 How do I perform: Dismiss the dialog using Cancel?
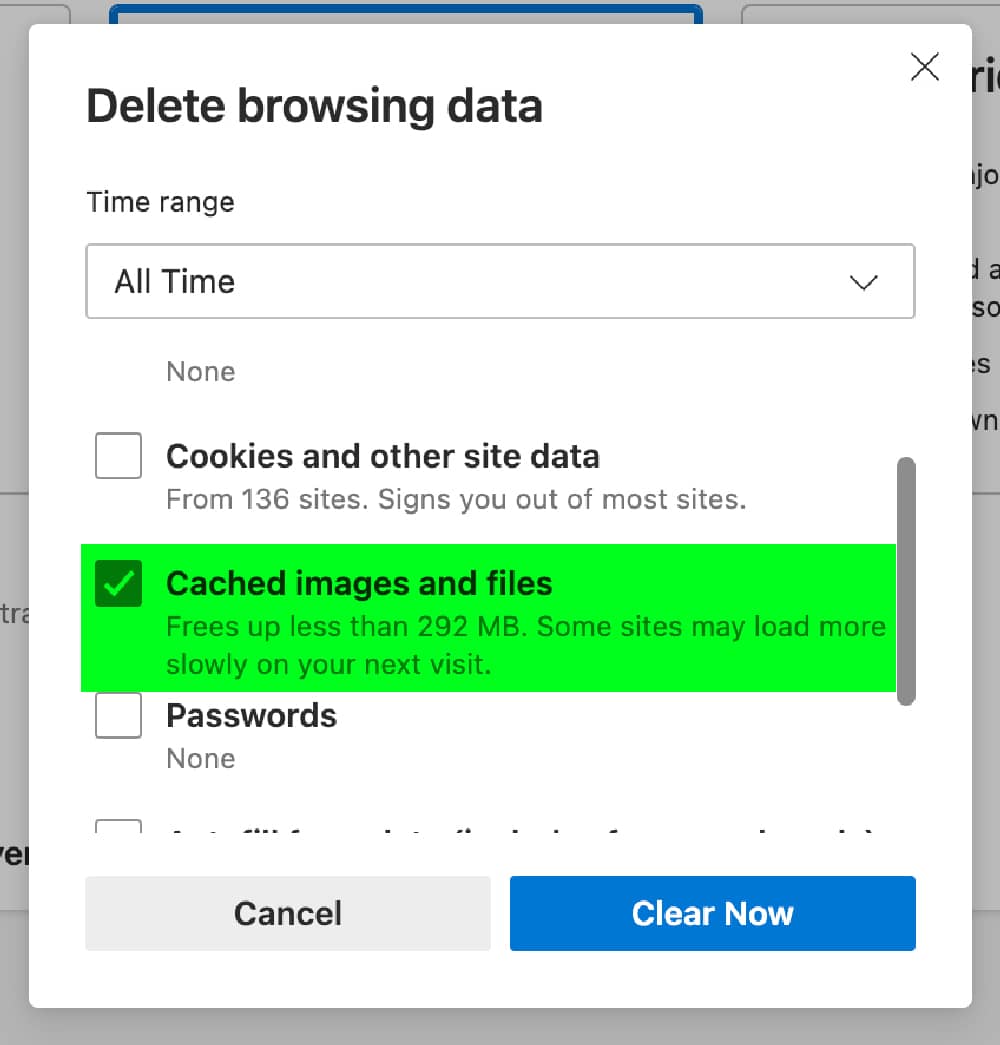click(287, 913)
